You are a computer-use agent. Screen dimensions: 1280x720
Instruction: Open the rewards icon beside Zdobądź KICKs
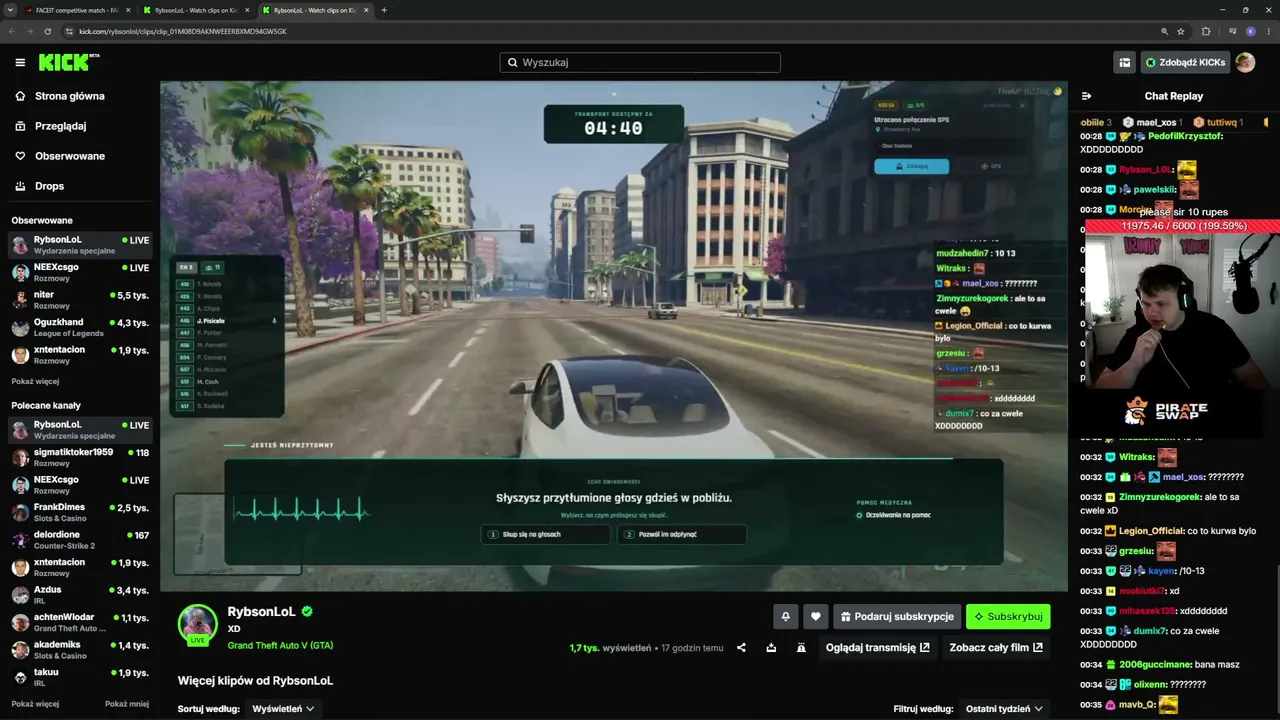pyautogui.click(x=1125, y=62)
